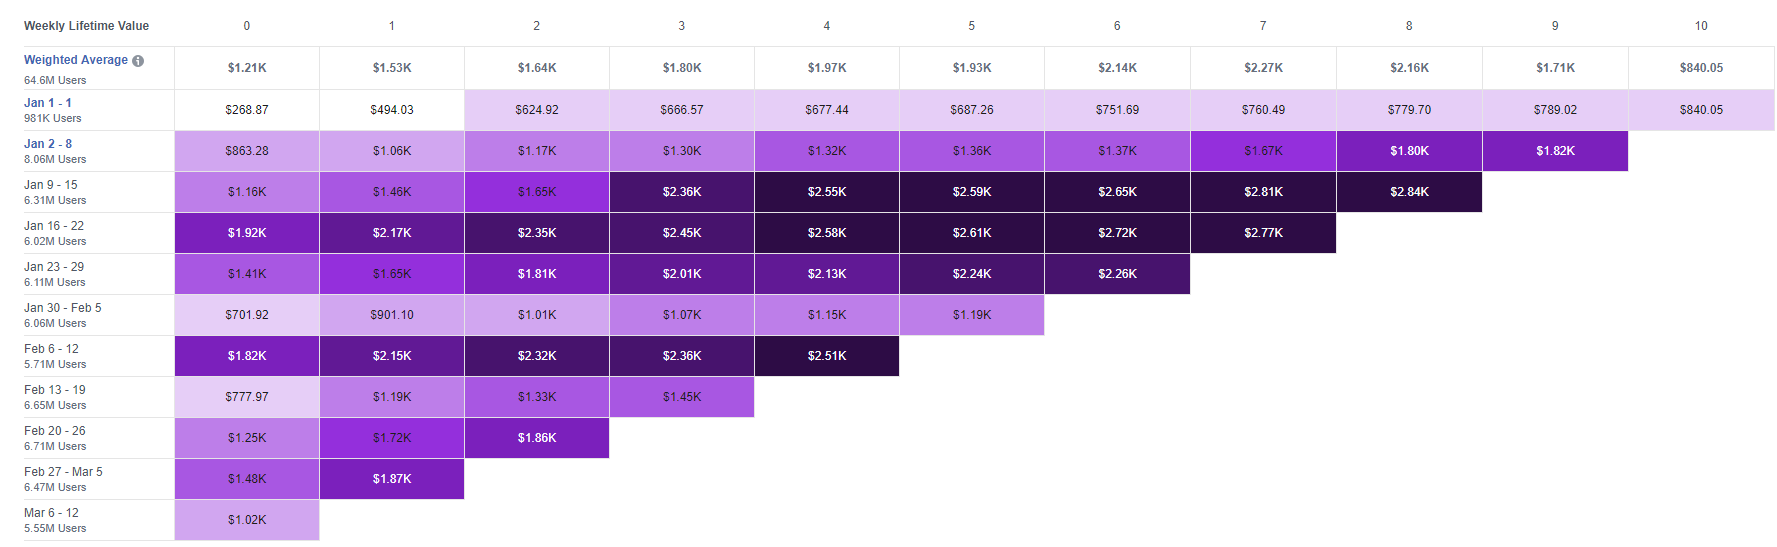Image resolution: width=1777 pixels, height=547 pixels.
Task: Select the Jan 1 - 1 cohort link
Action: click(48, 103)
